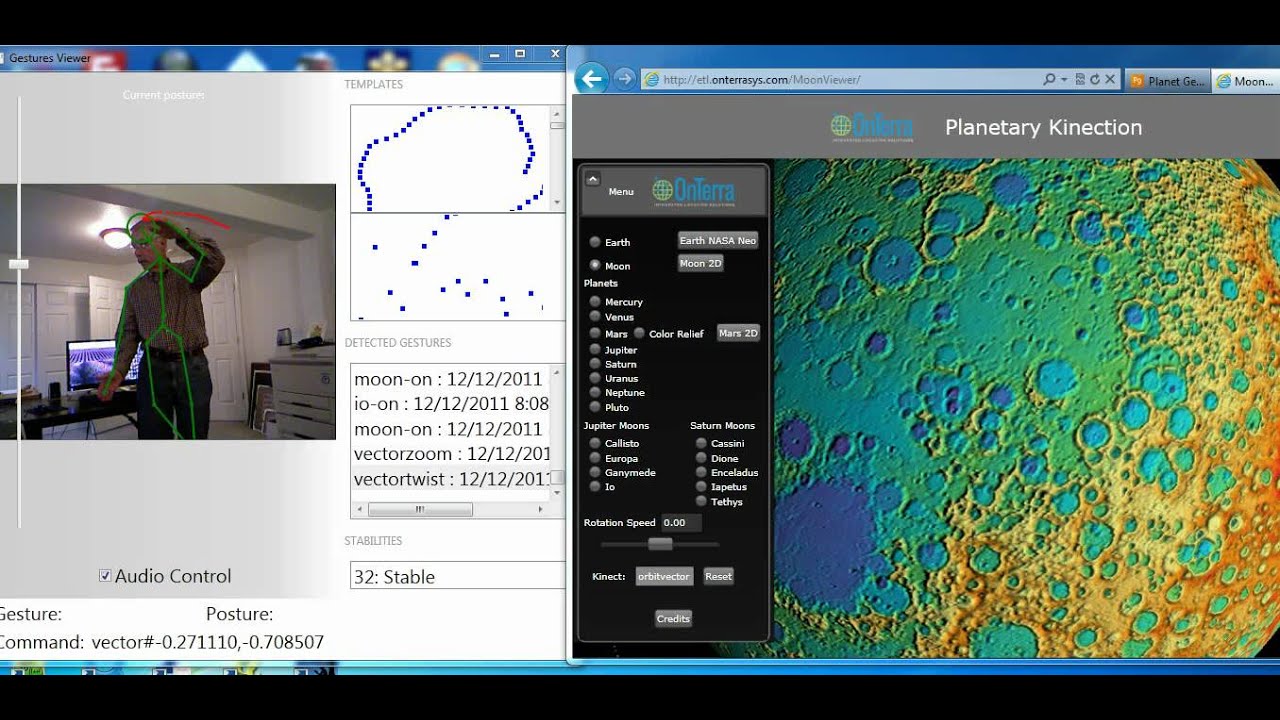
Task: Click the Kinect camera skeleton preview
Action: (x=168, y=312)
